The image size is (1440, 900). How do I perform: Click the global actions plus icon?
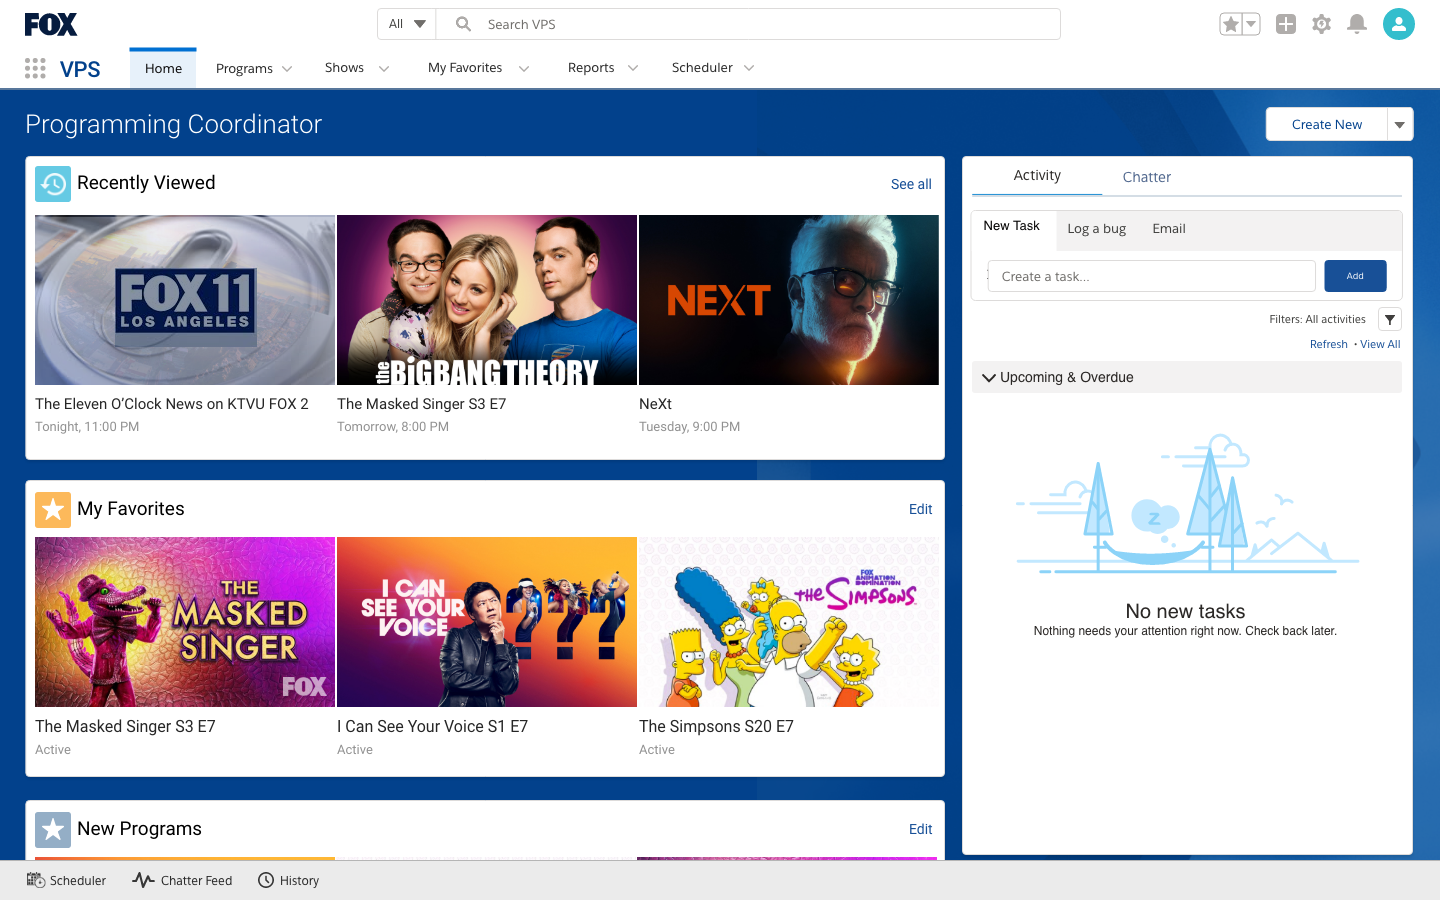pos(1286,24)
